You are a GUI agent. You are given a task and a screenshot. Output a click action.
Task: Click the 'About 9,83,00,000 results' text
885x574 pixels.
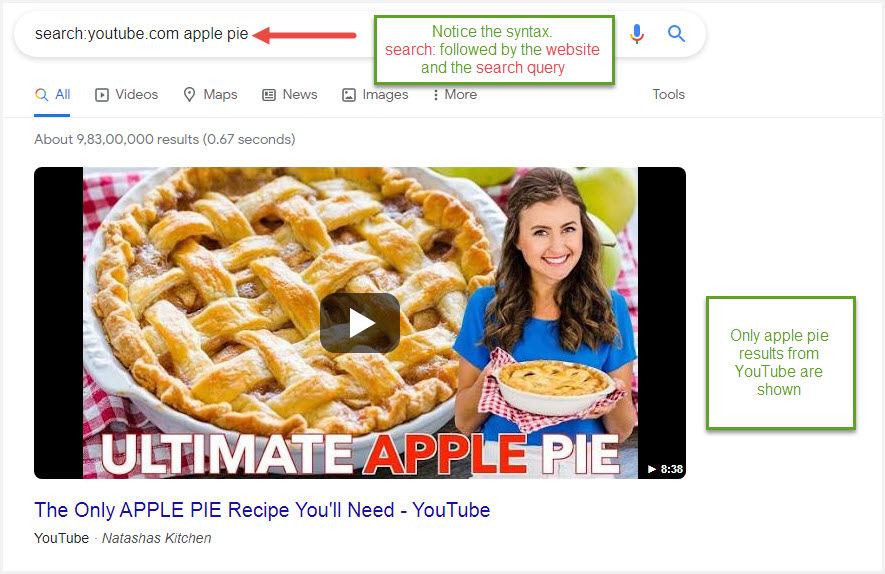164,140
